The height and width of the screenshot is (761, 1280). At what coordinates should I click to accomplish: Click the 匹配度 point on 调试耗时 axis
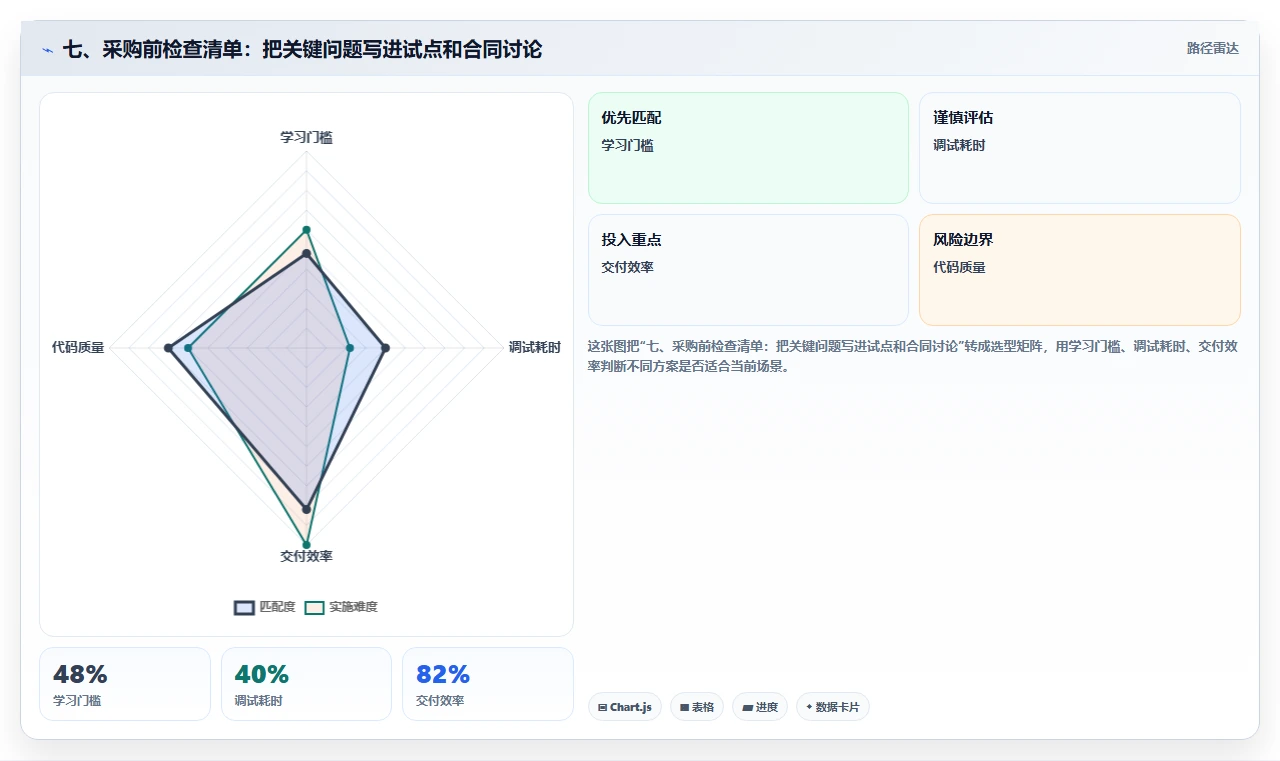tap(385, 348)
